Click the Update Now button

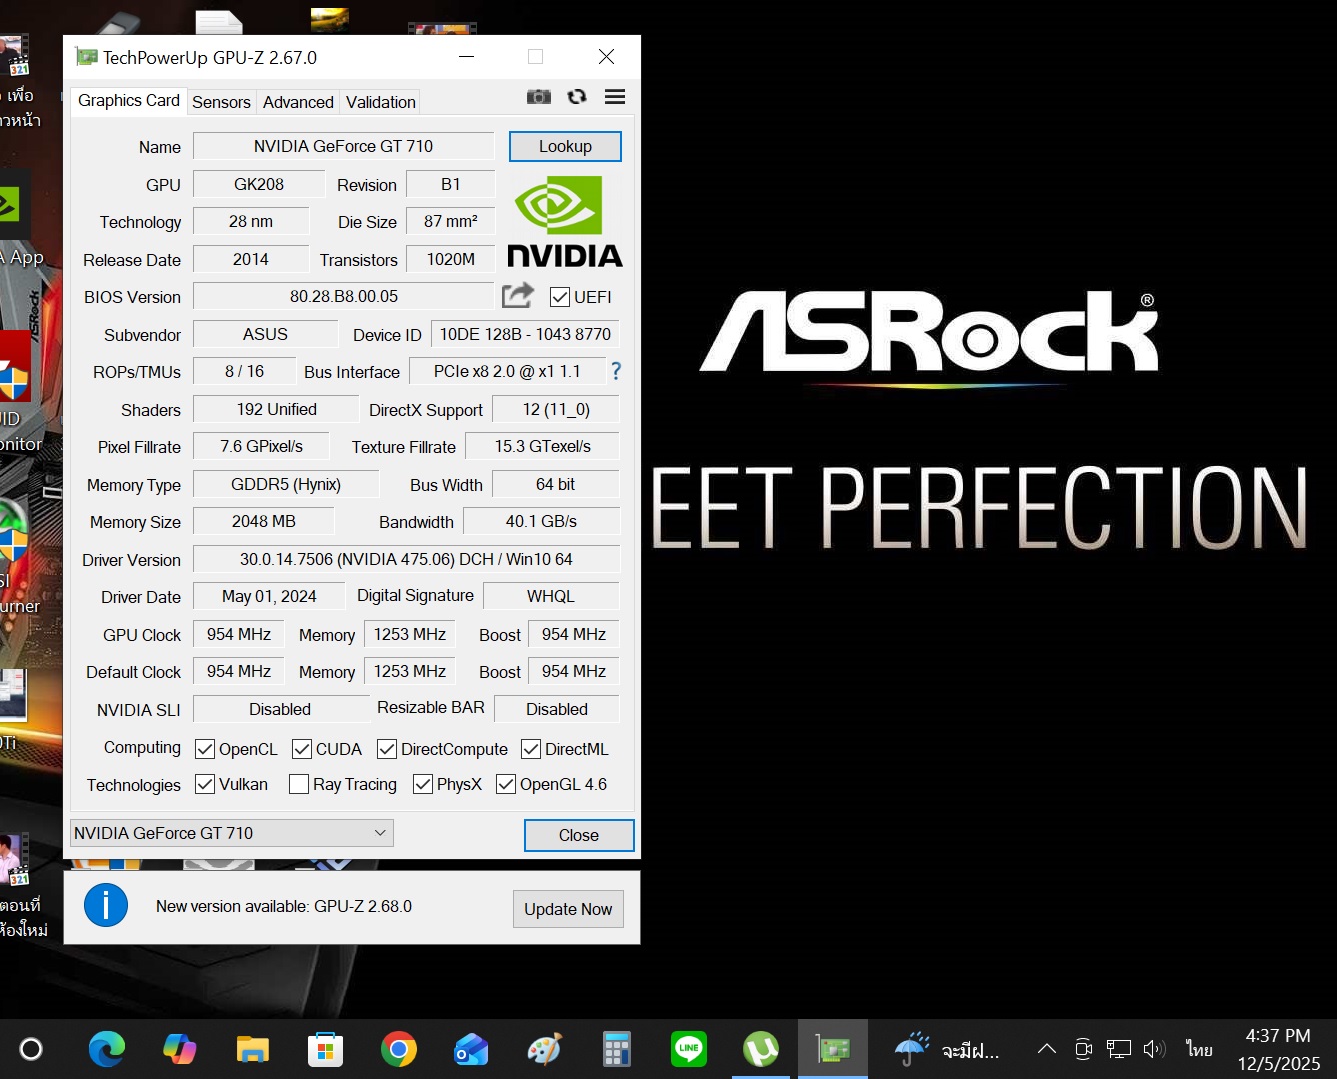click(568, 909)
